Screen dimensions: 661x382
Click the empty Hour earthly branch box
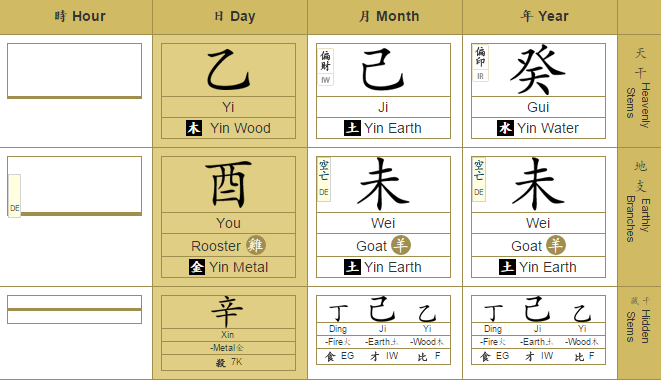(x=75, y=186)
